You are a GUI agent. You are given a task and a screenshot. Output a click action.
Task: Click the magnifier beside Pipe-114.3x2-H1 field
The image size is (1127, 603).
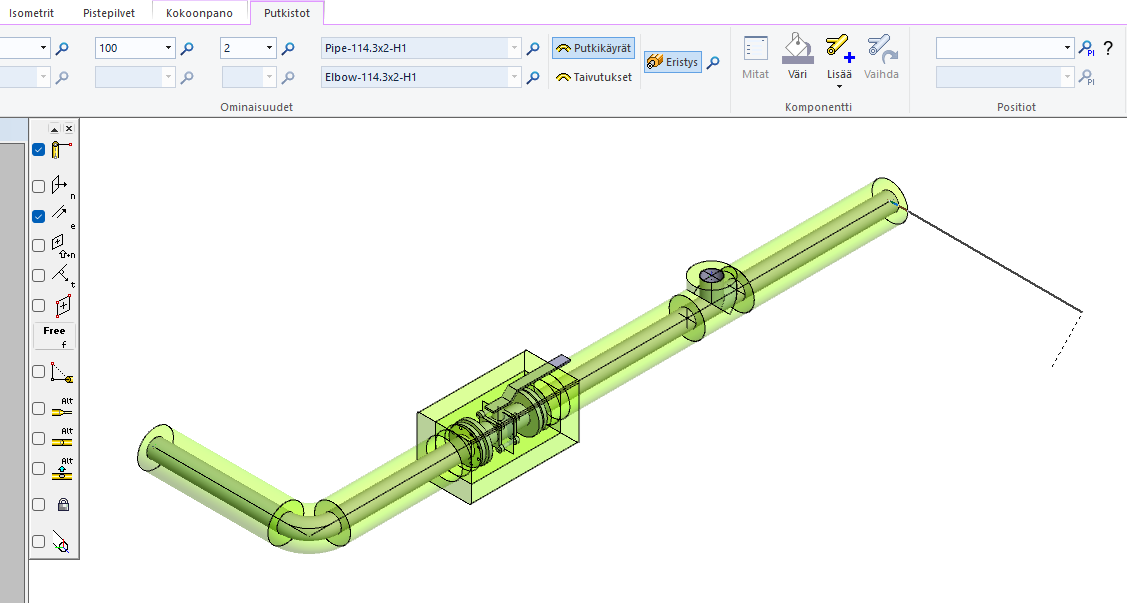533,48
